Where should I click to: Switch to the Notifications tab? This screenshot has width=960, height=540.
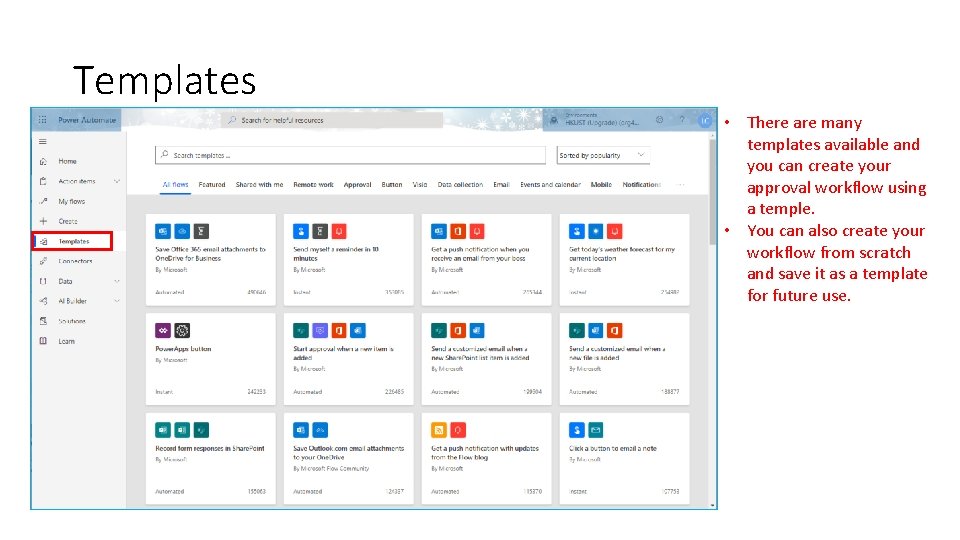(642, 184)
